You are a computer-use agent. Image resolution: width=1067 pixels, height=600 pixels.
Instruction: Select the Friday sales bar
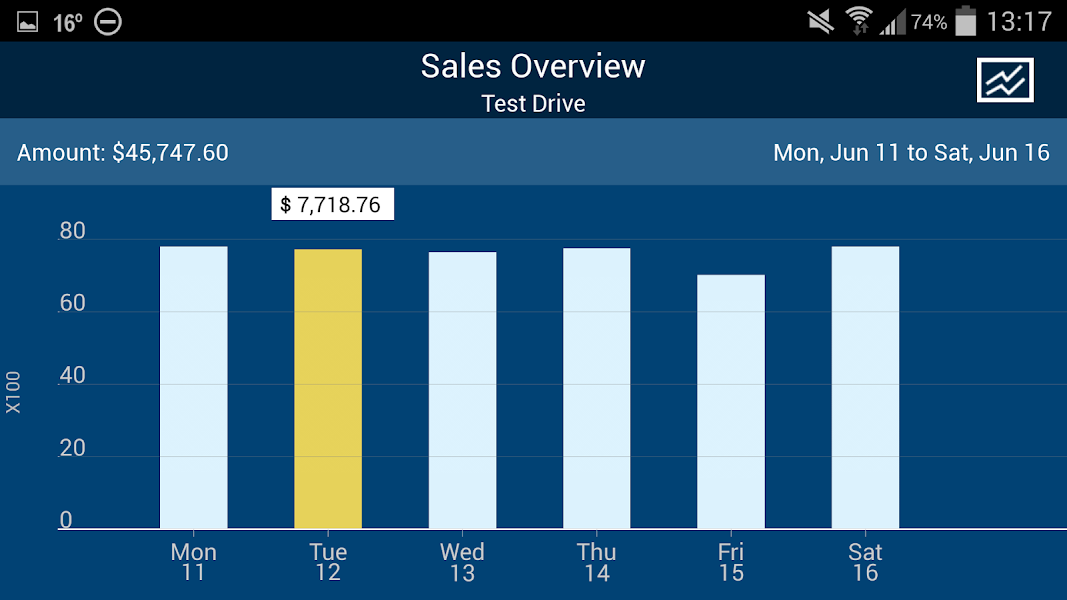[731, 401]
